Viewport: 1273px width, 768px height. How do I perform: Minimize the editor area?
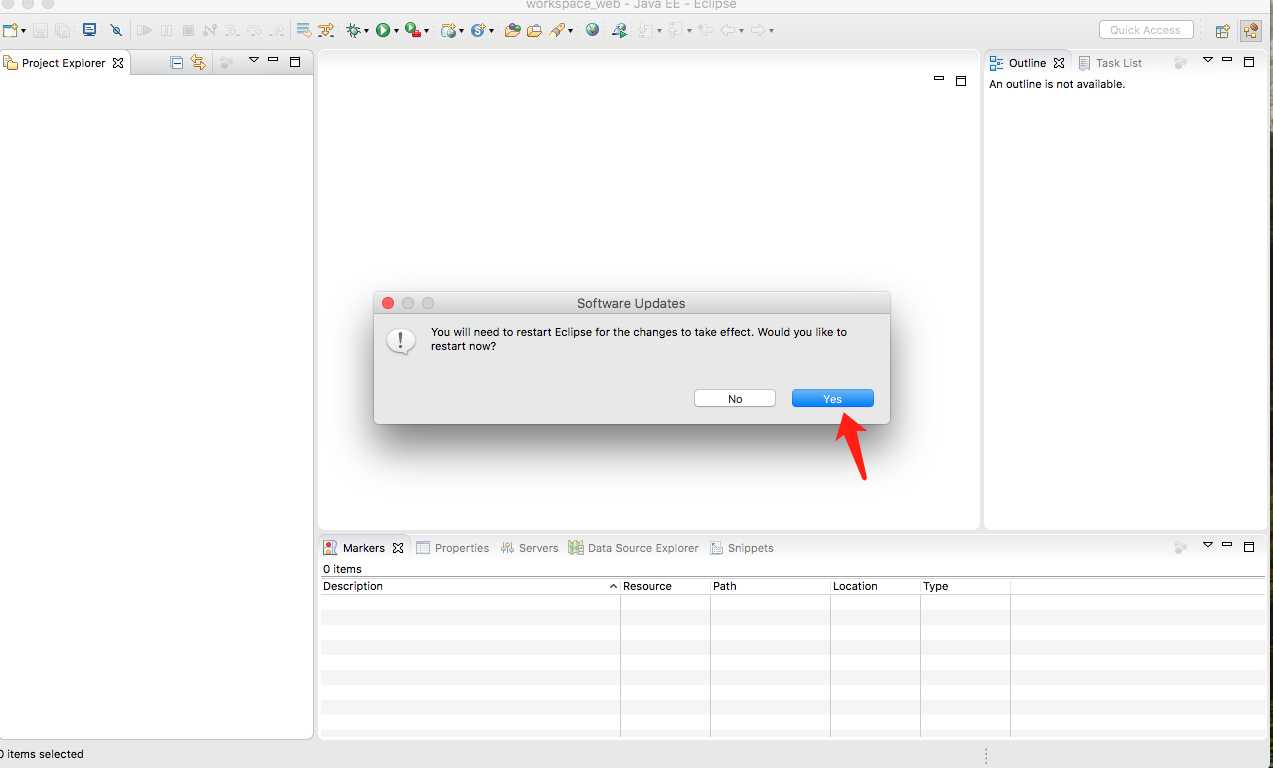tap(939, 79)
